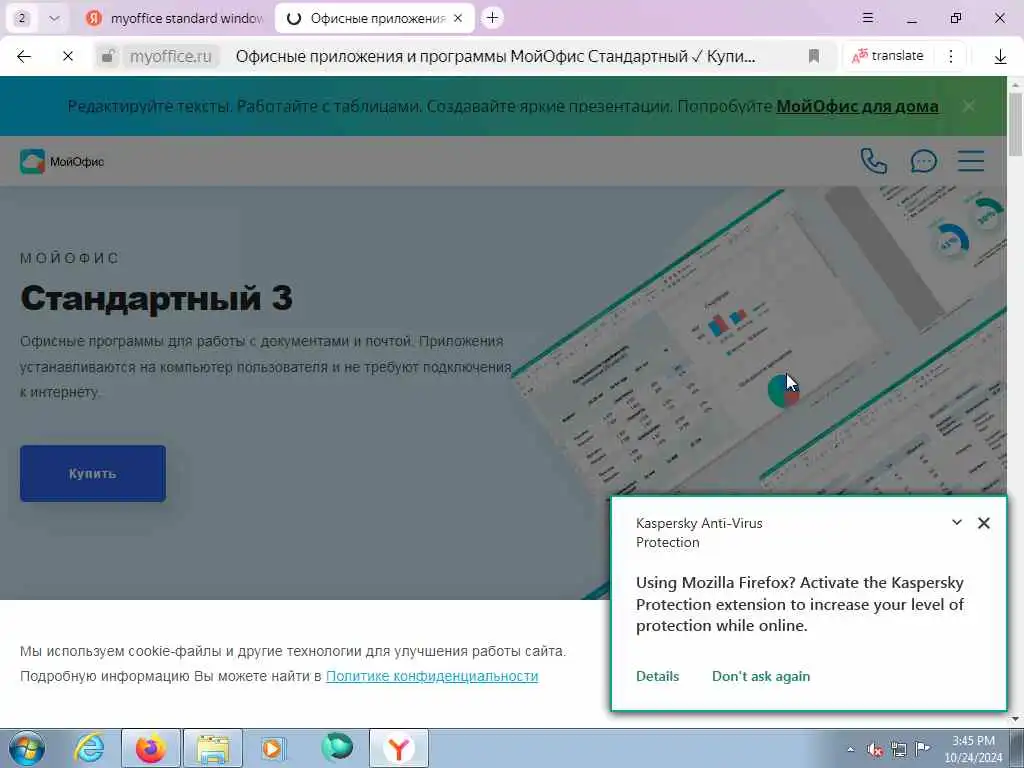Open the Политике конфиденциальности link
This screenshot has width=1024, height=768.
click(432, 676)
